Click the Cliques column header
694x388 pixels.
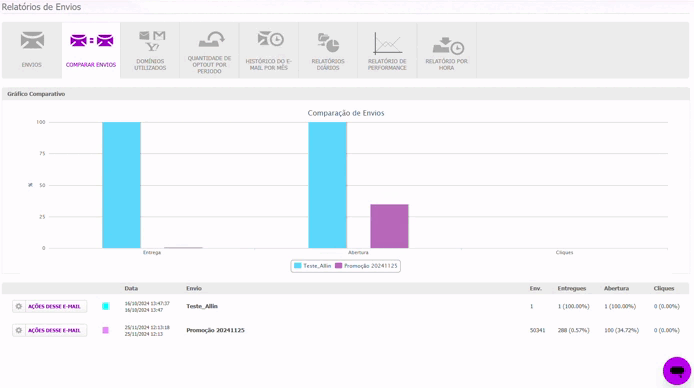click(664, 288)
